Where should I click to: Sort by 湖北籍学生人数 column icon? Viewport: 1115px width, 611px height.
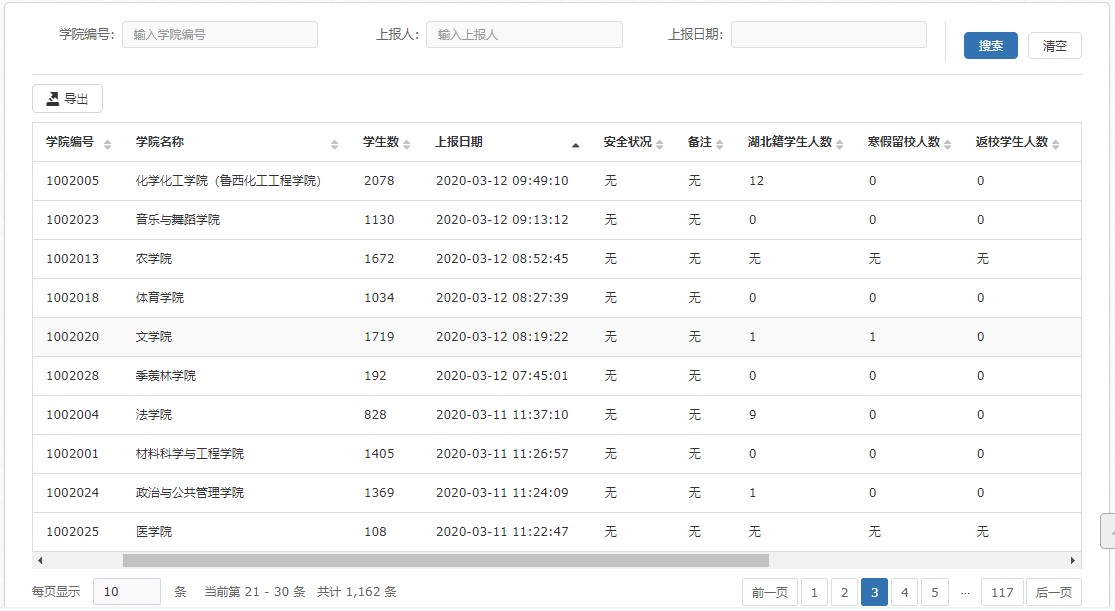(841, 144)
